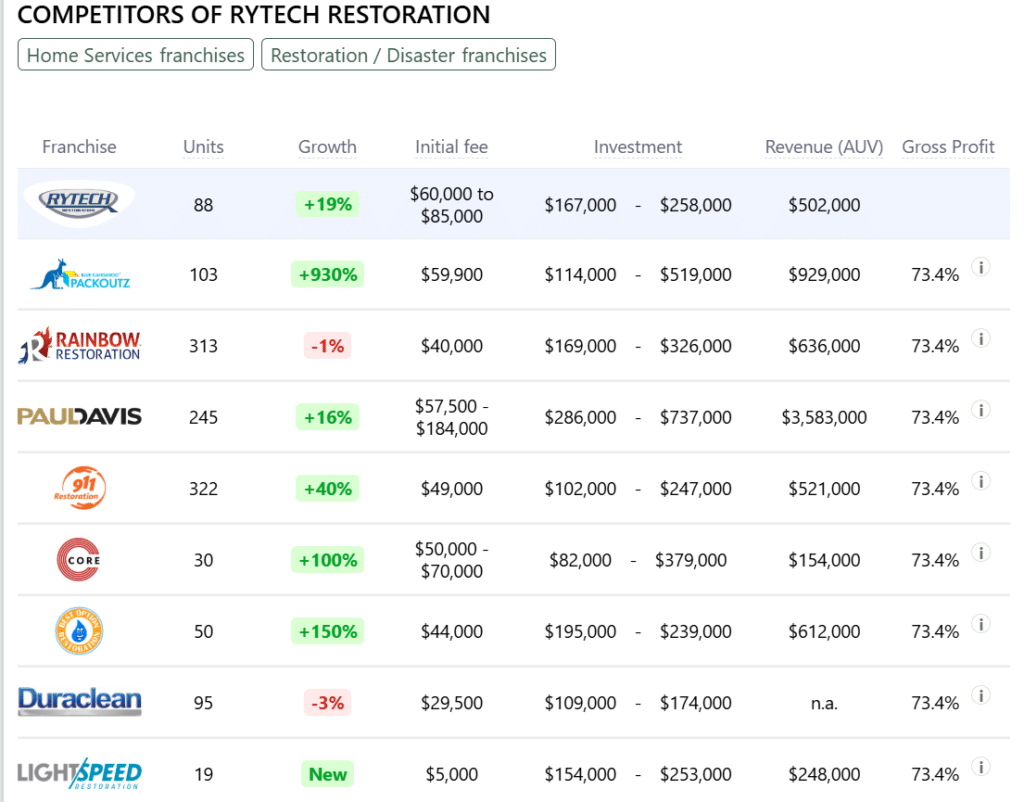Click info icon in Rainbow Restoration row
1024x802 pixels.
pyautogui.click(x=980, y=338)
